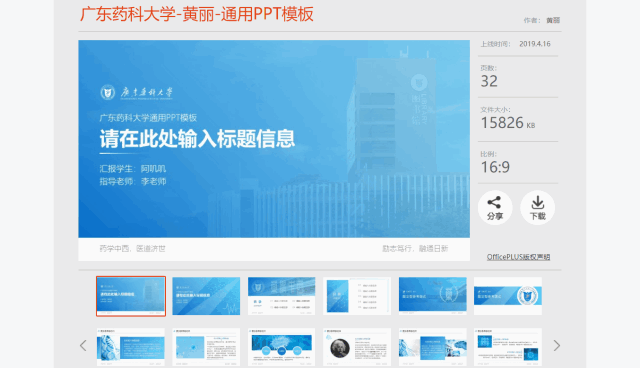Open the thumbnail with Einstein portrait
The width and height of the screenshot is (640, 368).
[357, 347]
